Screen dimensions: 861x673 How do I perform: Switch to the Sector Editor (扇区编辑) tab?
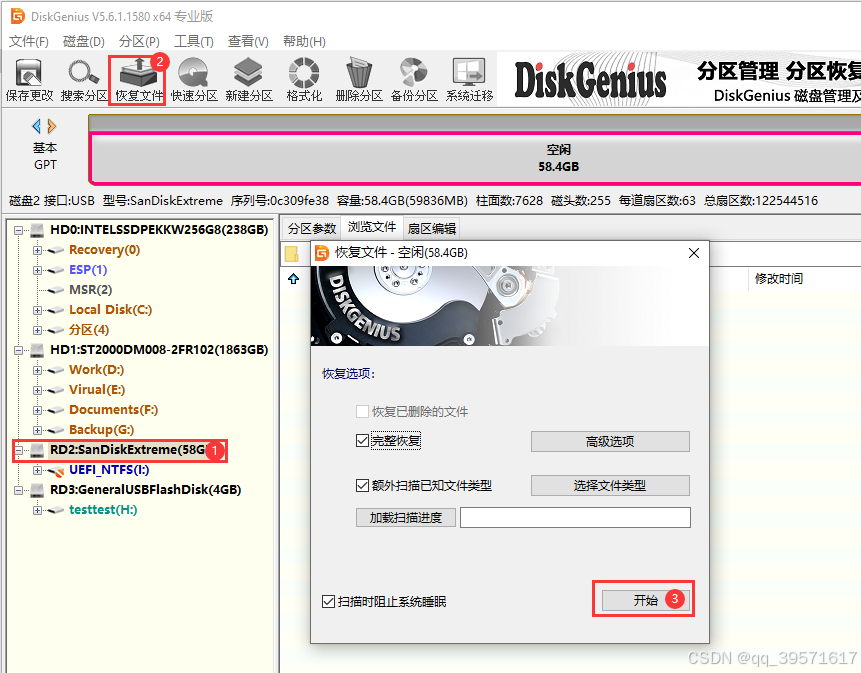(x=432, y=228)
